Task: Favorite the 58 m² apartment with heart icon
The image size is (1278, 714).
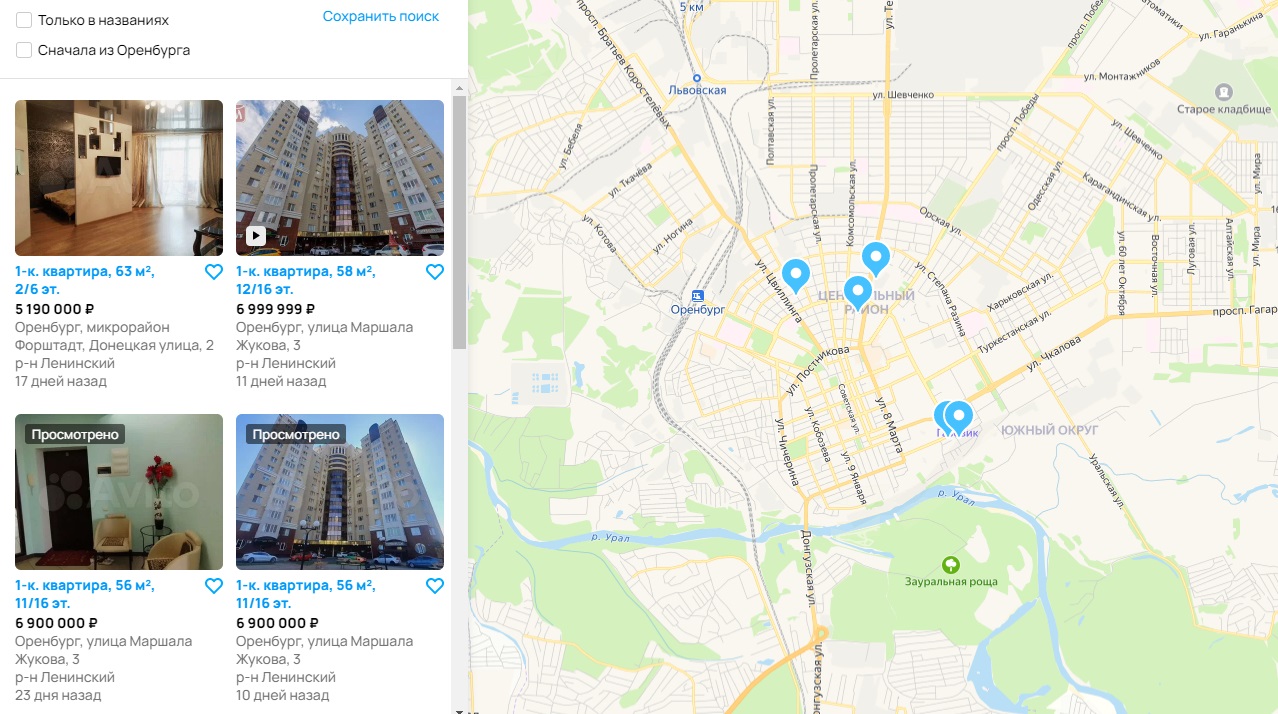Action: tap(434, 272)
